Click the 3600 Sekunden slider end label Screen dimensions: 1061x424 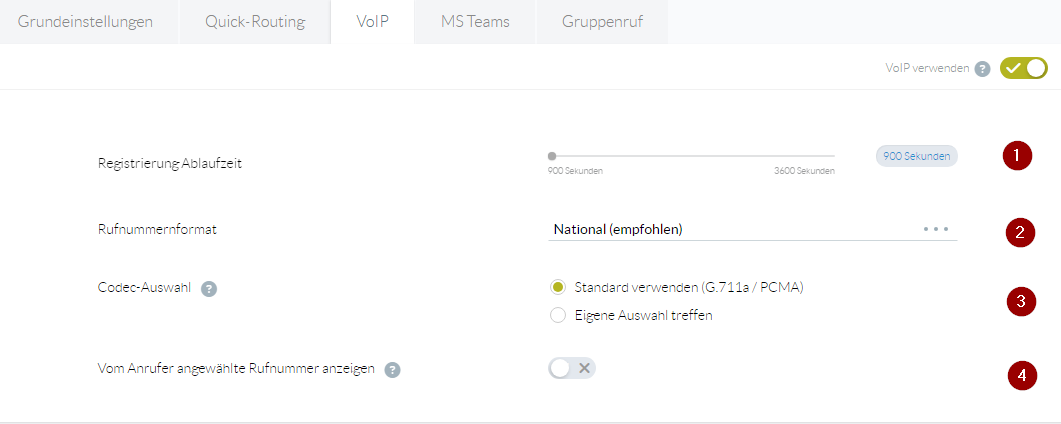click(804, 171)
